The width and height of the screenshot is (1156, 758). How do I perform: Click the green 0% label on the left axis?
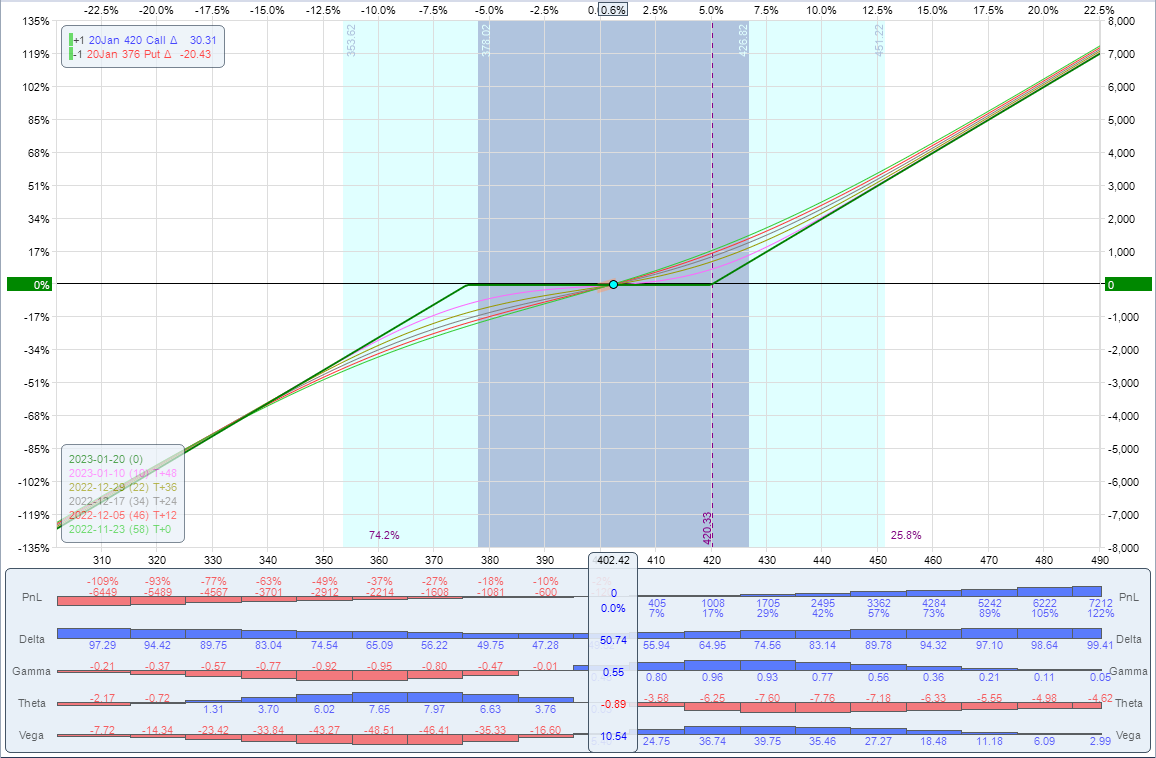(29, 285)
